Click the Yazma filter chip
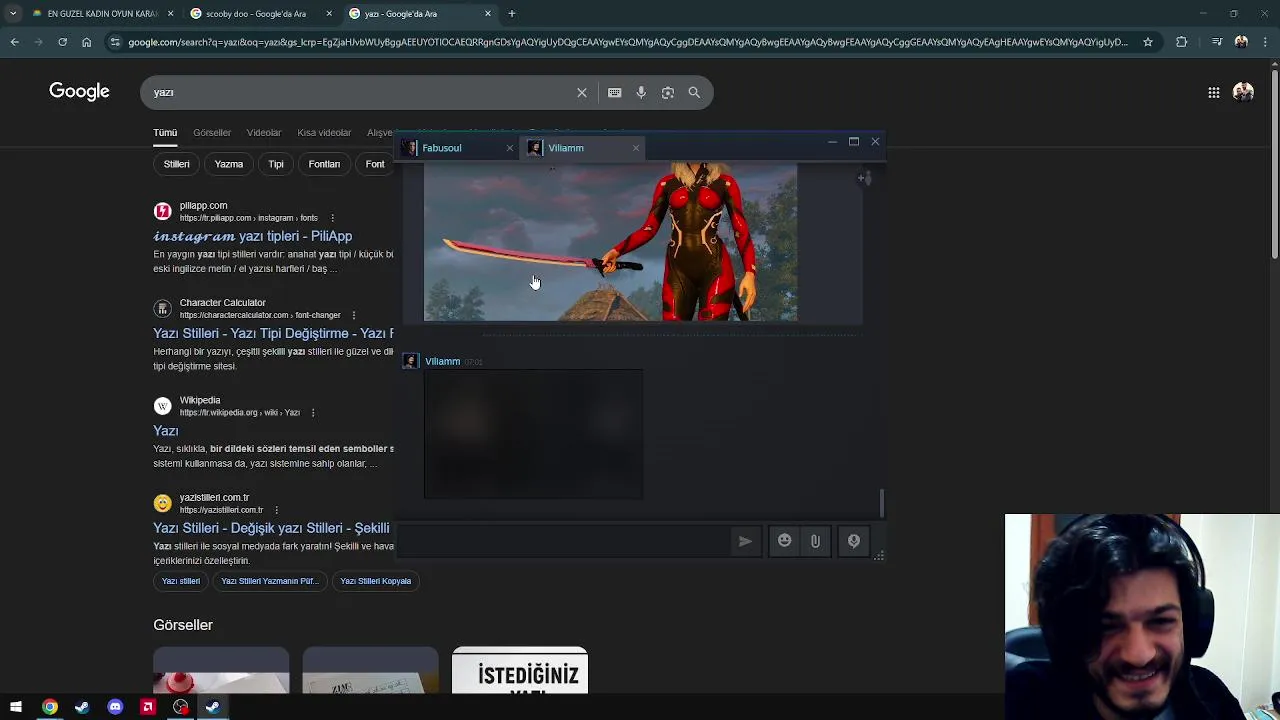The width and height of the screenshot is (1280, 720). coord(229,164)
